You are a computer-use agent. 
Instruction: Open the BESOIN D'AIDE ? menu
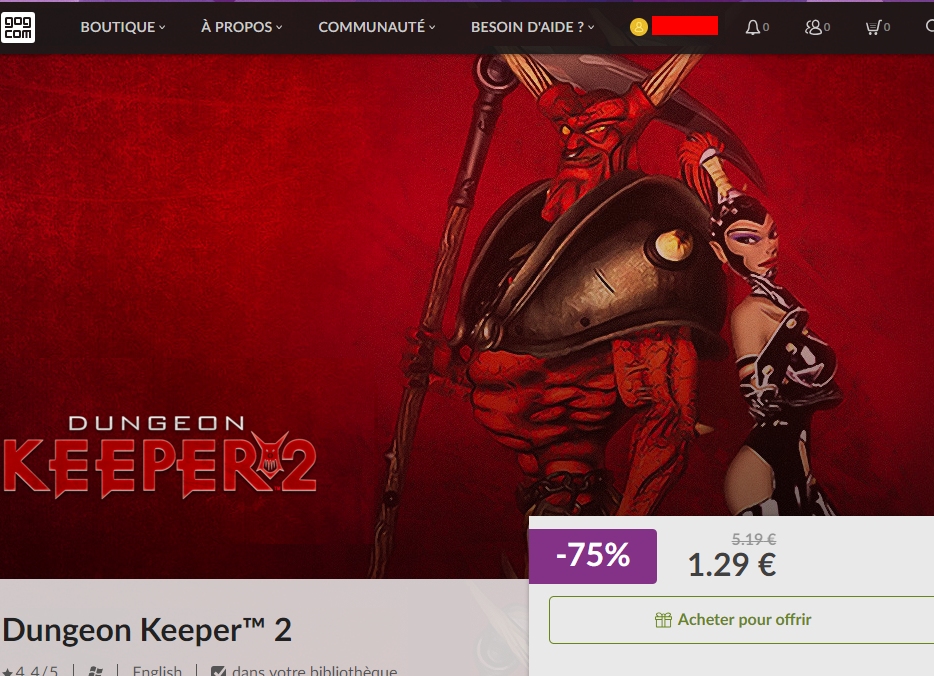pyautogui.click(x=533, y=27)
